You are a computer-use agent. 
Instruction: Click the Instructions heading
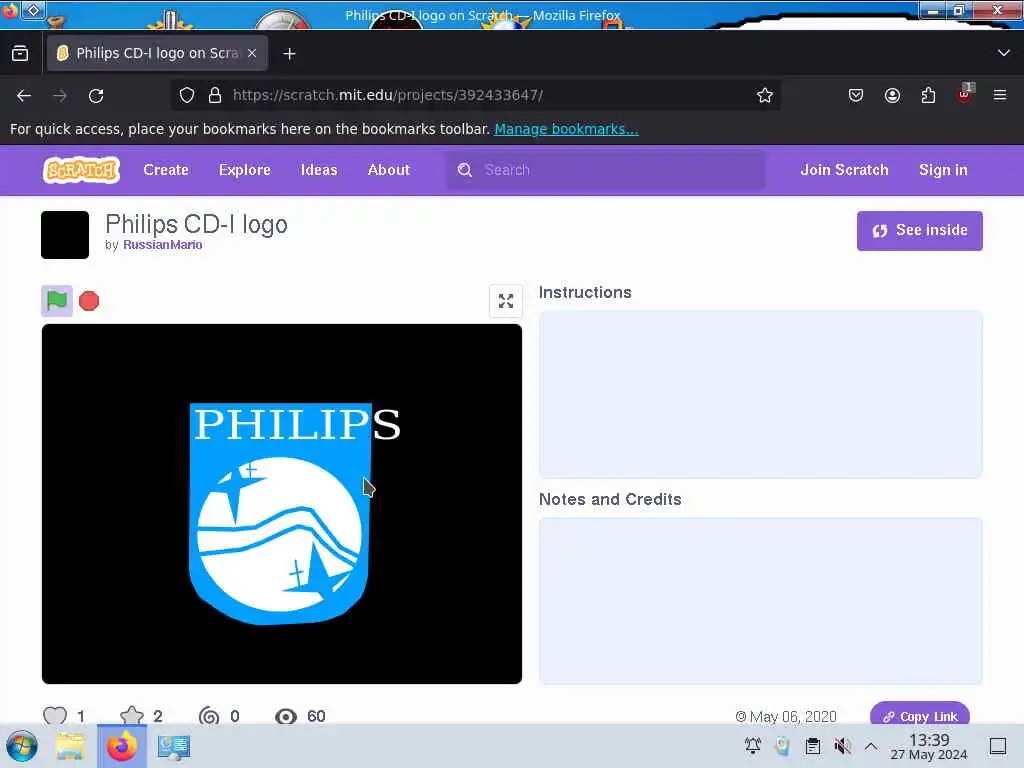click(x=585, y=293)
